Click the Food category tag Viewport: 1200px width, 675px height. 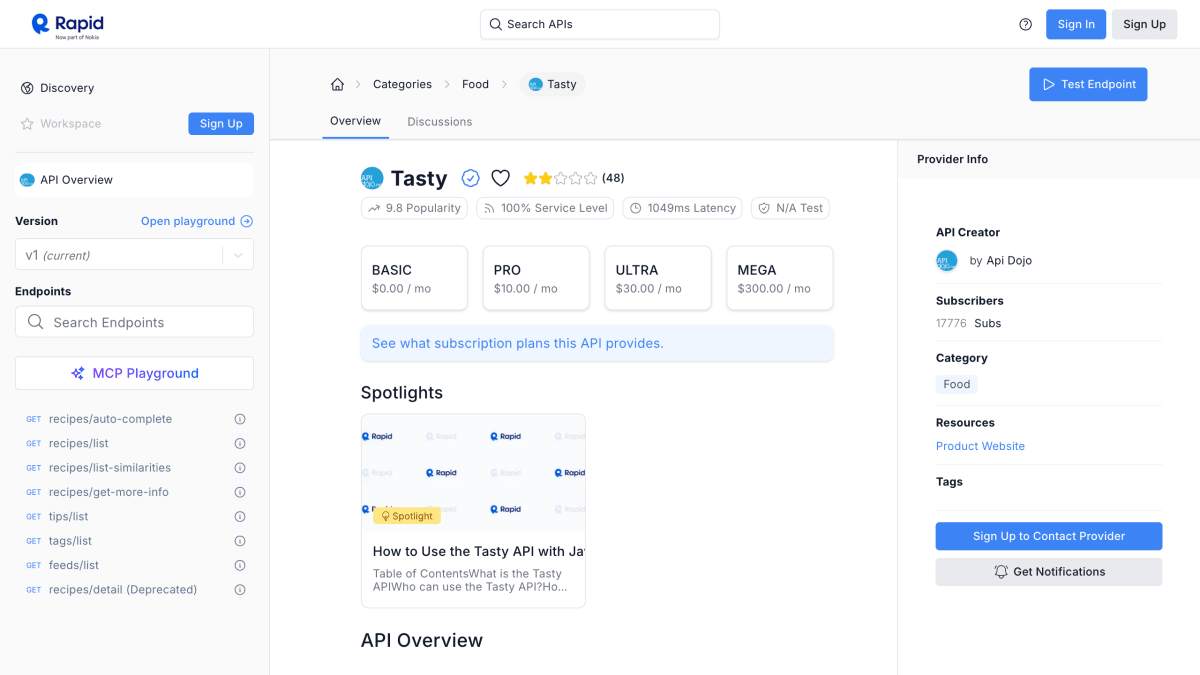pyautogui.click(x=957, y=384)
